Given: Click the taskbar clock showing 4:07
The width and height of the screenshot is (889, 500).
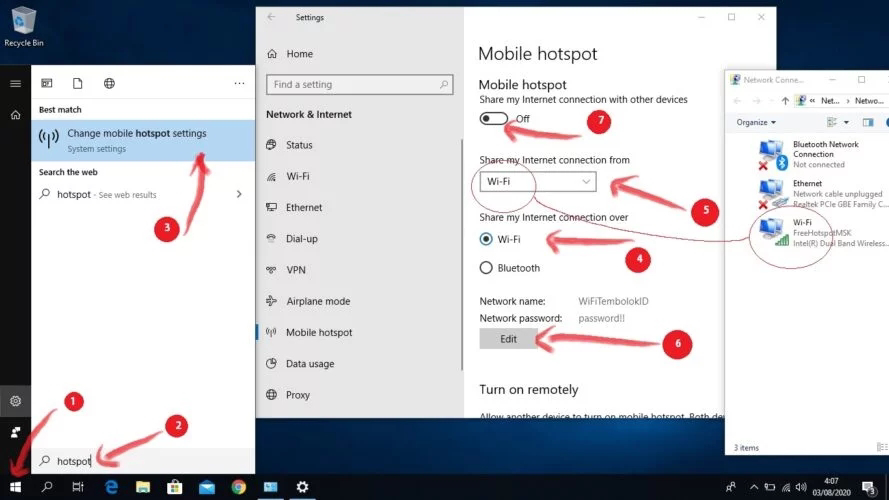Looking at the screenshot, I should click(831, 487).
